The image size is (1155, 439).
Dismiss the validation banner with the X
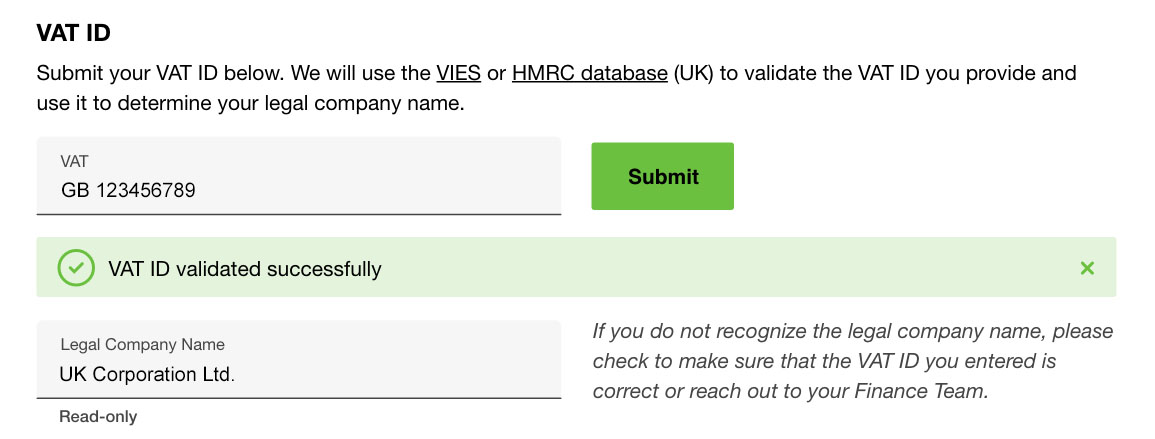click(1086, 268)
